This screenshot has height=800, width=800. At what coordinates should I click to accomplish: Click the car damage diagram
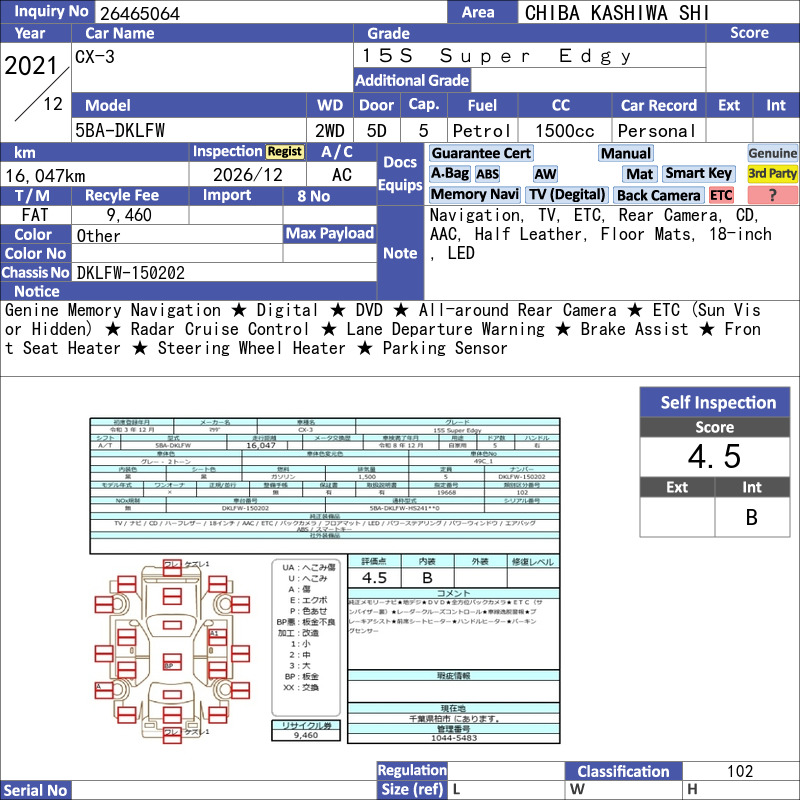[x=172, y=651]
